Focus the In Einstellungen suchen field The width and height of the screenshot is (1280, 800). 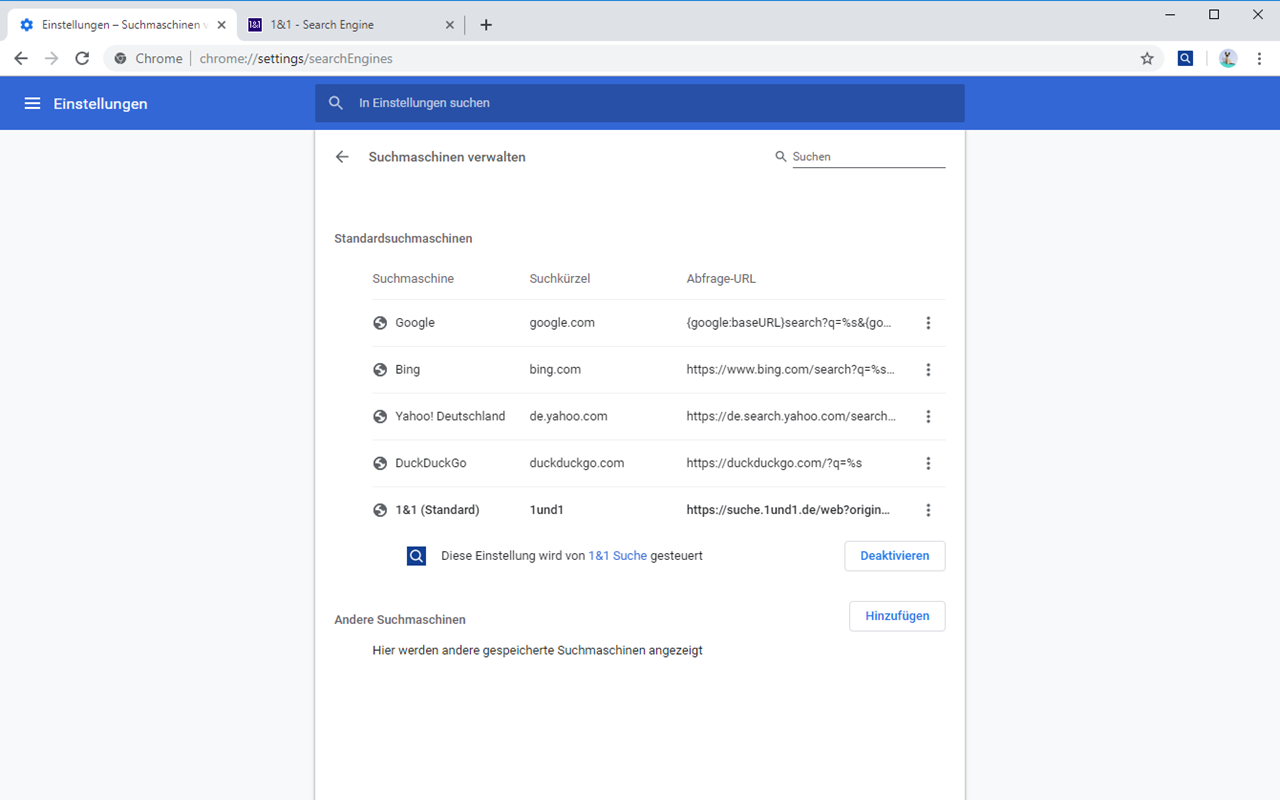[640, 103]
